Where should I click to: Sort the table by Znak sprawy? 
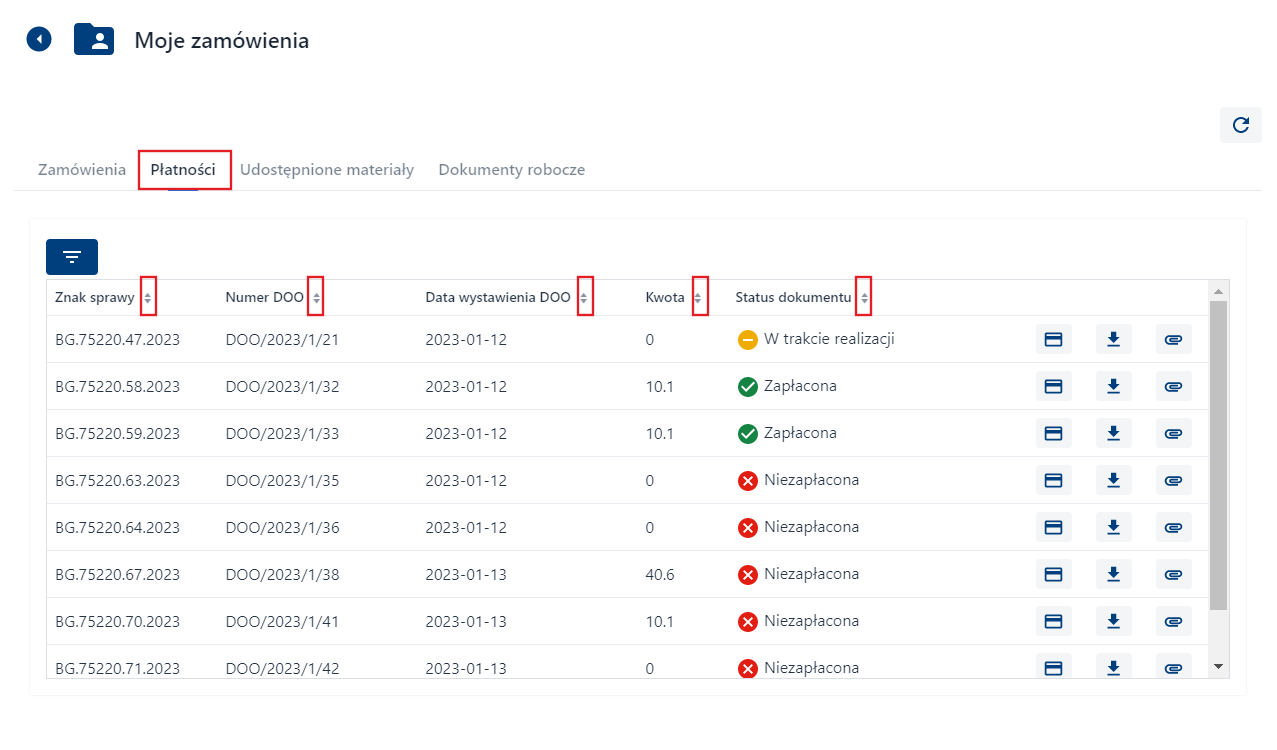tap(148, 296)
